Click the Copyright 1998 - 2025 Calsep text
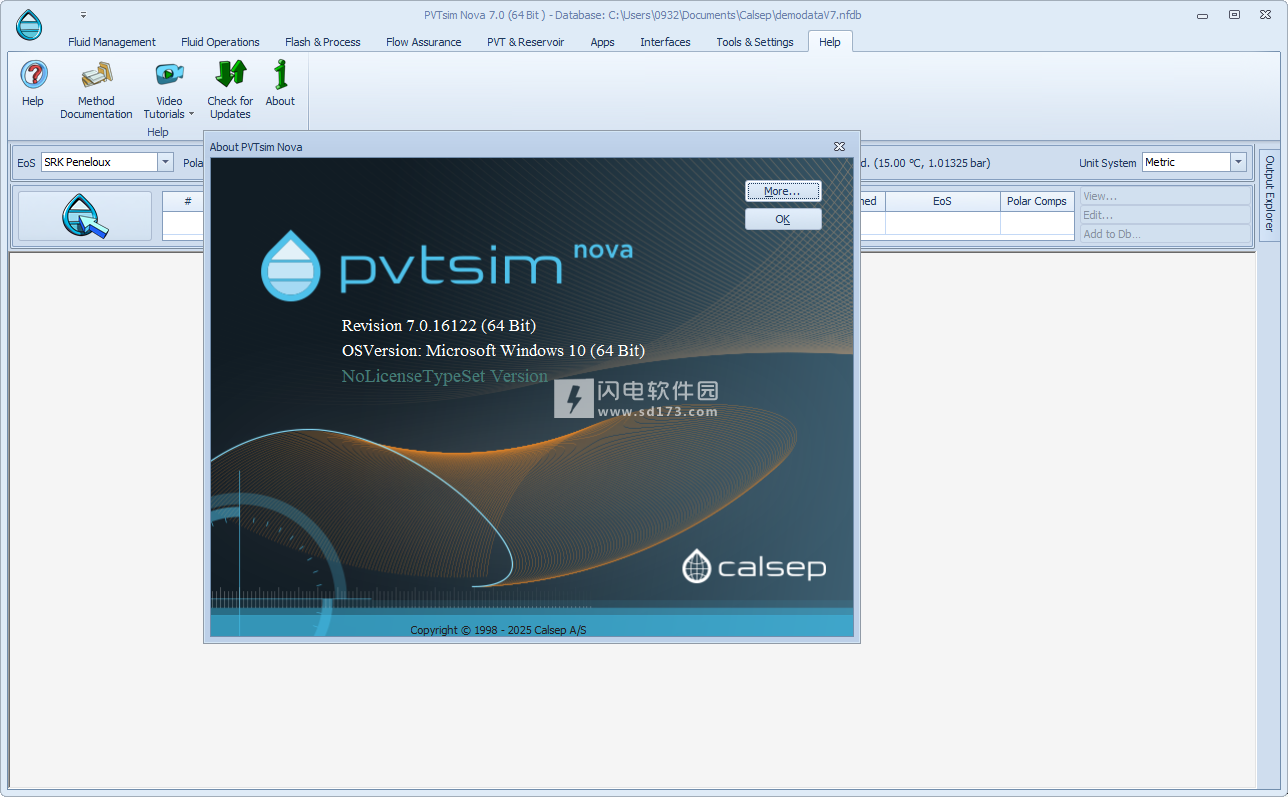This screenshot has width=1288, height=797. click(498, 630)
